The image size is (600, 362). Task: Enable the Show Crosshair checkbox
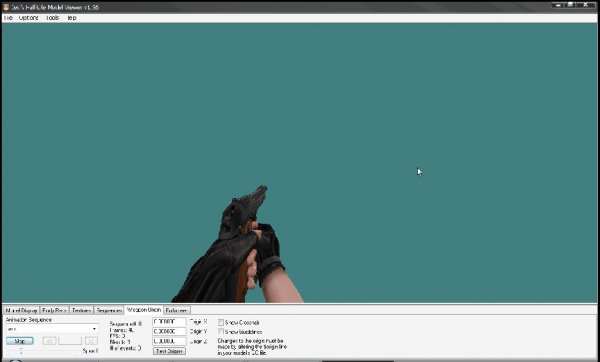click(221, 323)
